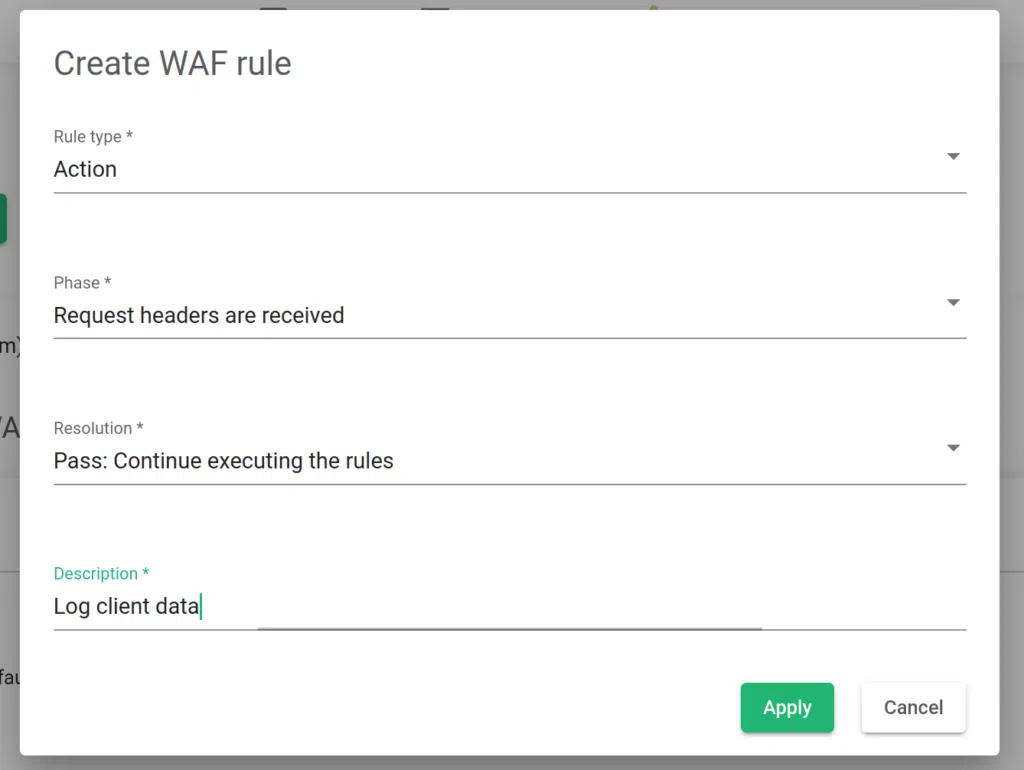Click Pass: Continue executing the rules text
Screen dimensions: 1024x770
tap(224, 460)
